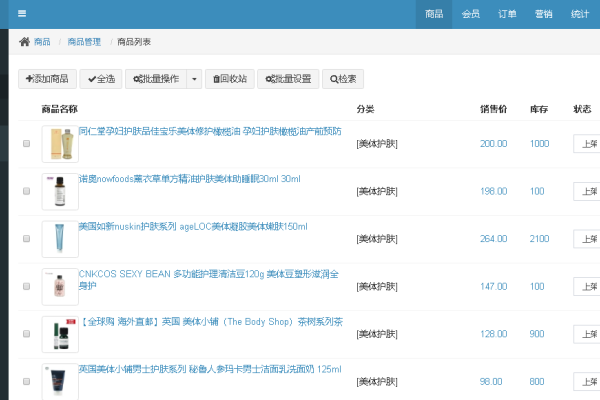
Task: Toggle the hamburger sidebar menu icon
Action: pyautogui.click(x=22, y=14)
